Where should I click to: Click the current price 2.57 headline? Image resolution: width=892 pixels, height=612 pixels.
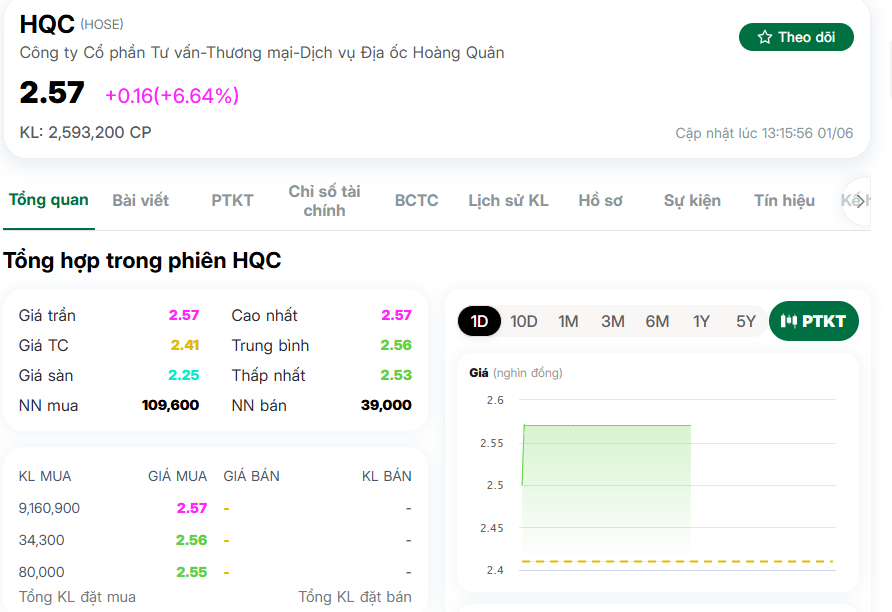pyautogui.click(x=52, y=92)
